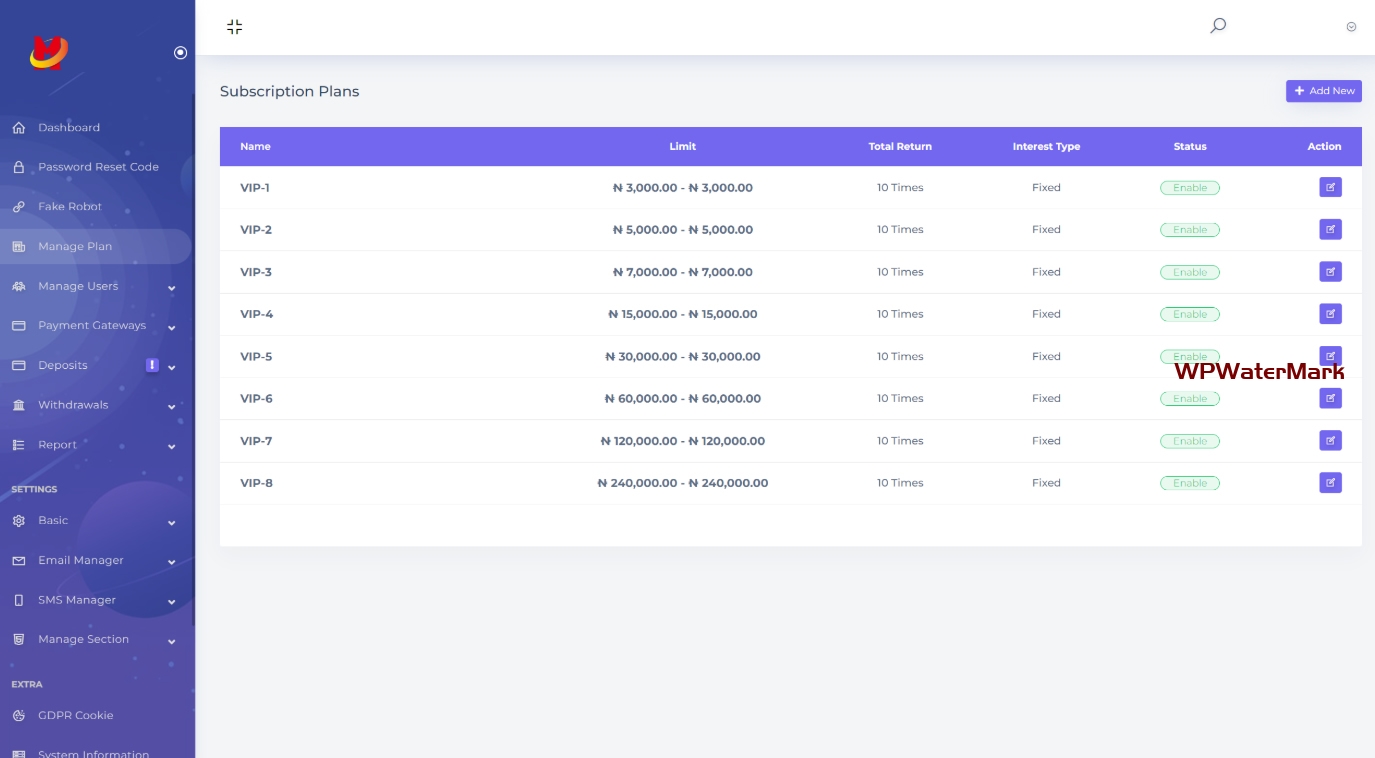Expand the Payment Gateways submenu
The width and height of the screenshot is (1375, 758).
click(x=171, y=327)
